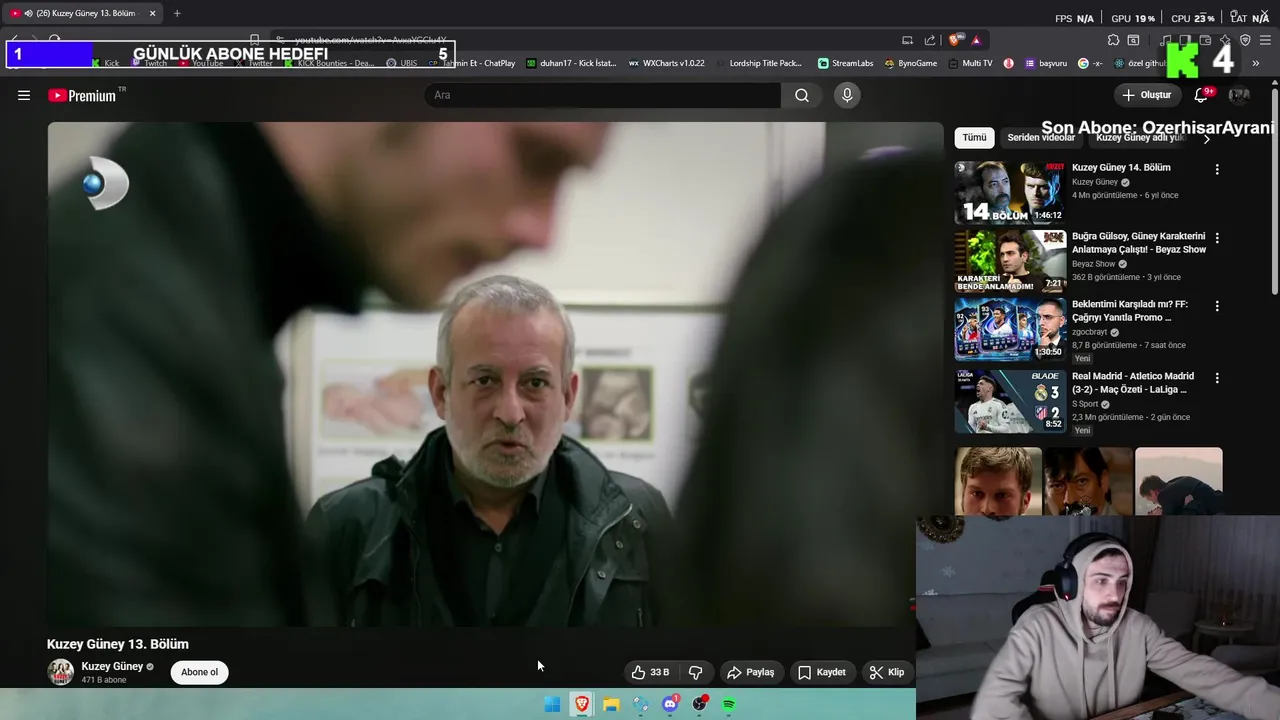Click the Beyaz Show channel name
This screenshot has height=720, width=1280.
point(1093,264)
